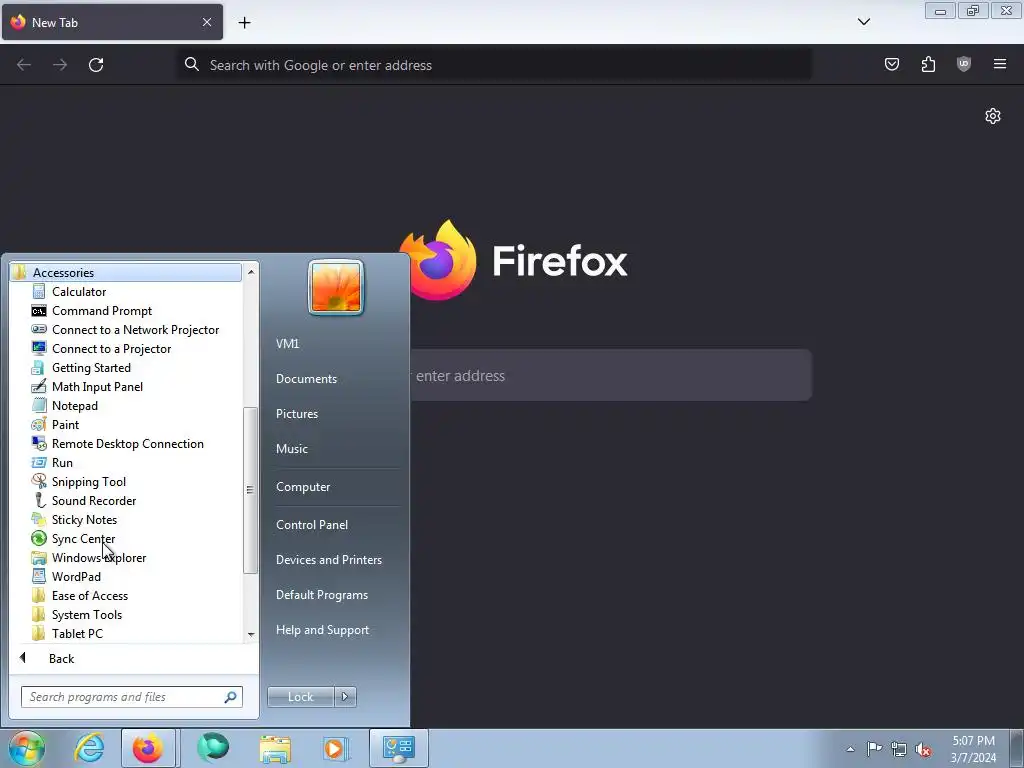1024x768 pixels.
Task: Expand the System Tools folder
Action: (x=76, y=615)
